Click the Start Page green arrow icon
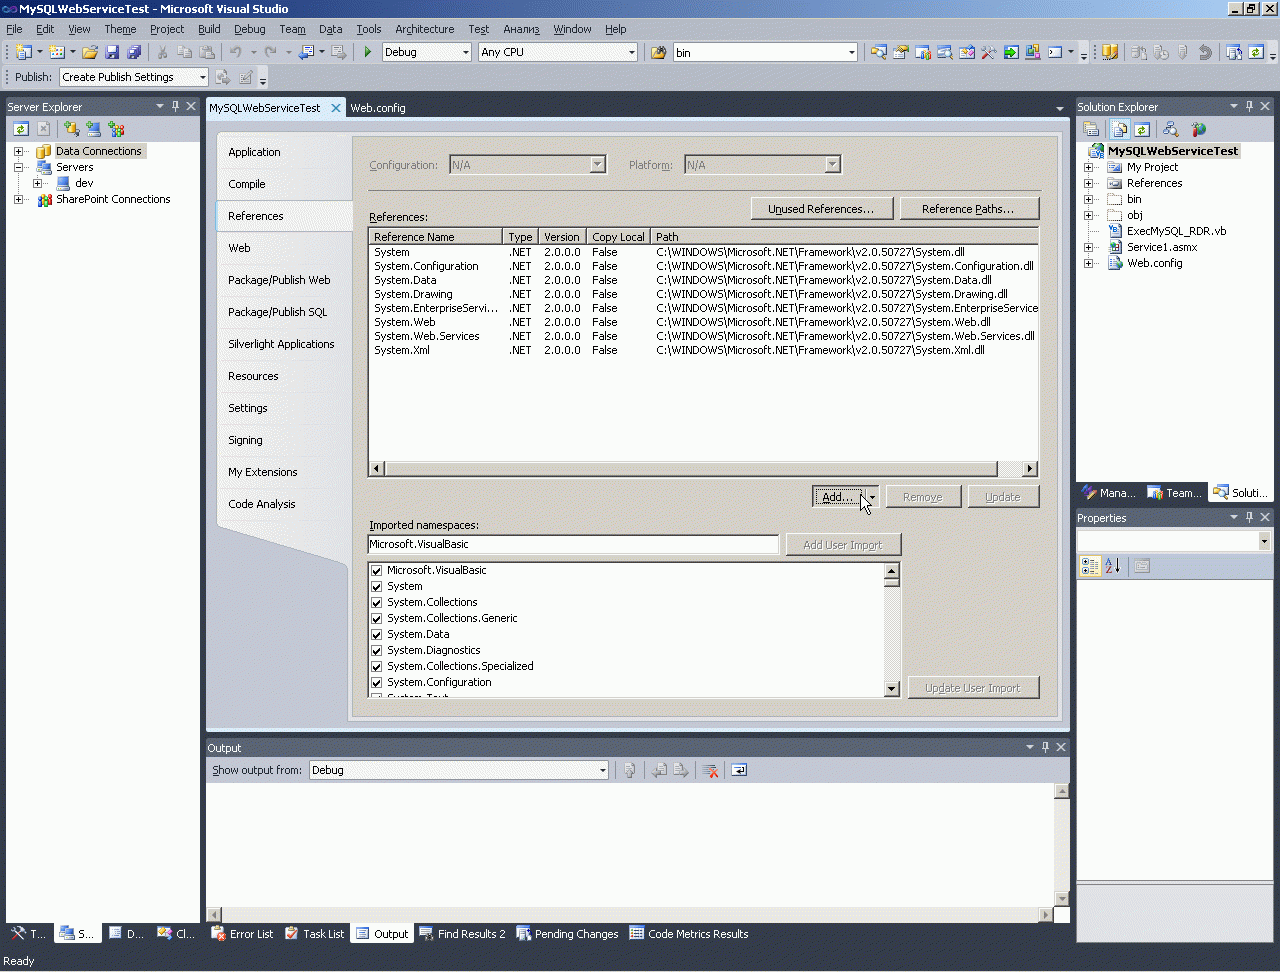Image resolution: width=1280 pixels, height=972 pixels. pos(1011,52)
